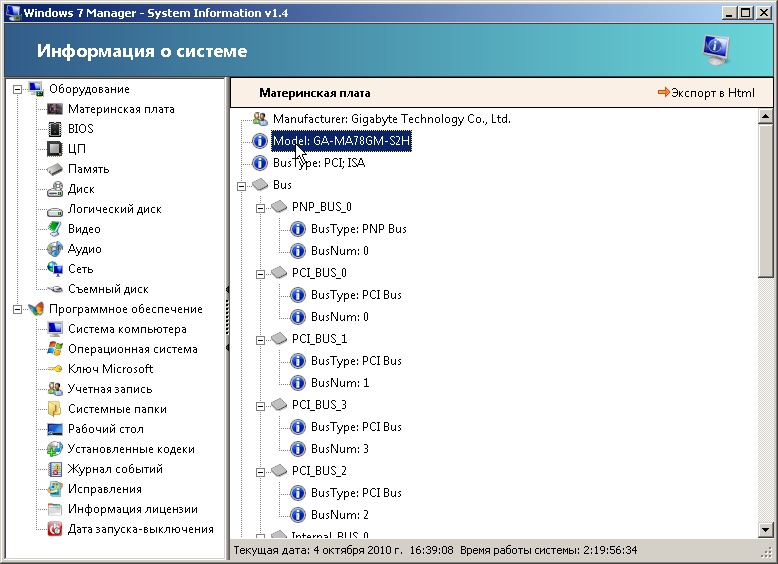Image resolution: width=778 pixels, height=564 pixels.
Task: Click the scrollbar down arrow
Action: coord(766,530)
